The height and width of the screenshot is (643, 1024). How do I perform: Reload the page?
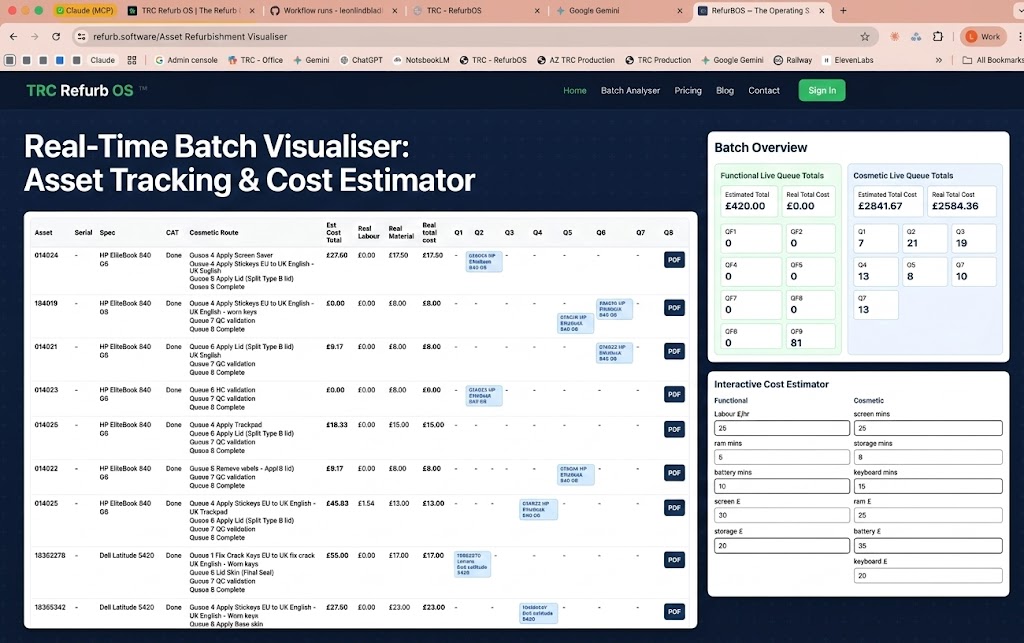[56, 37]
